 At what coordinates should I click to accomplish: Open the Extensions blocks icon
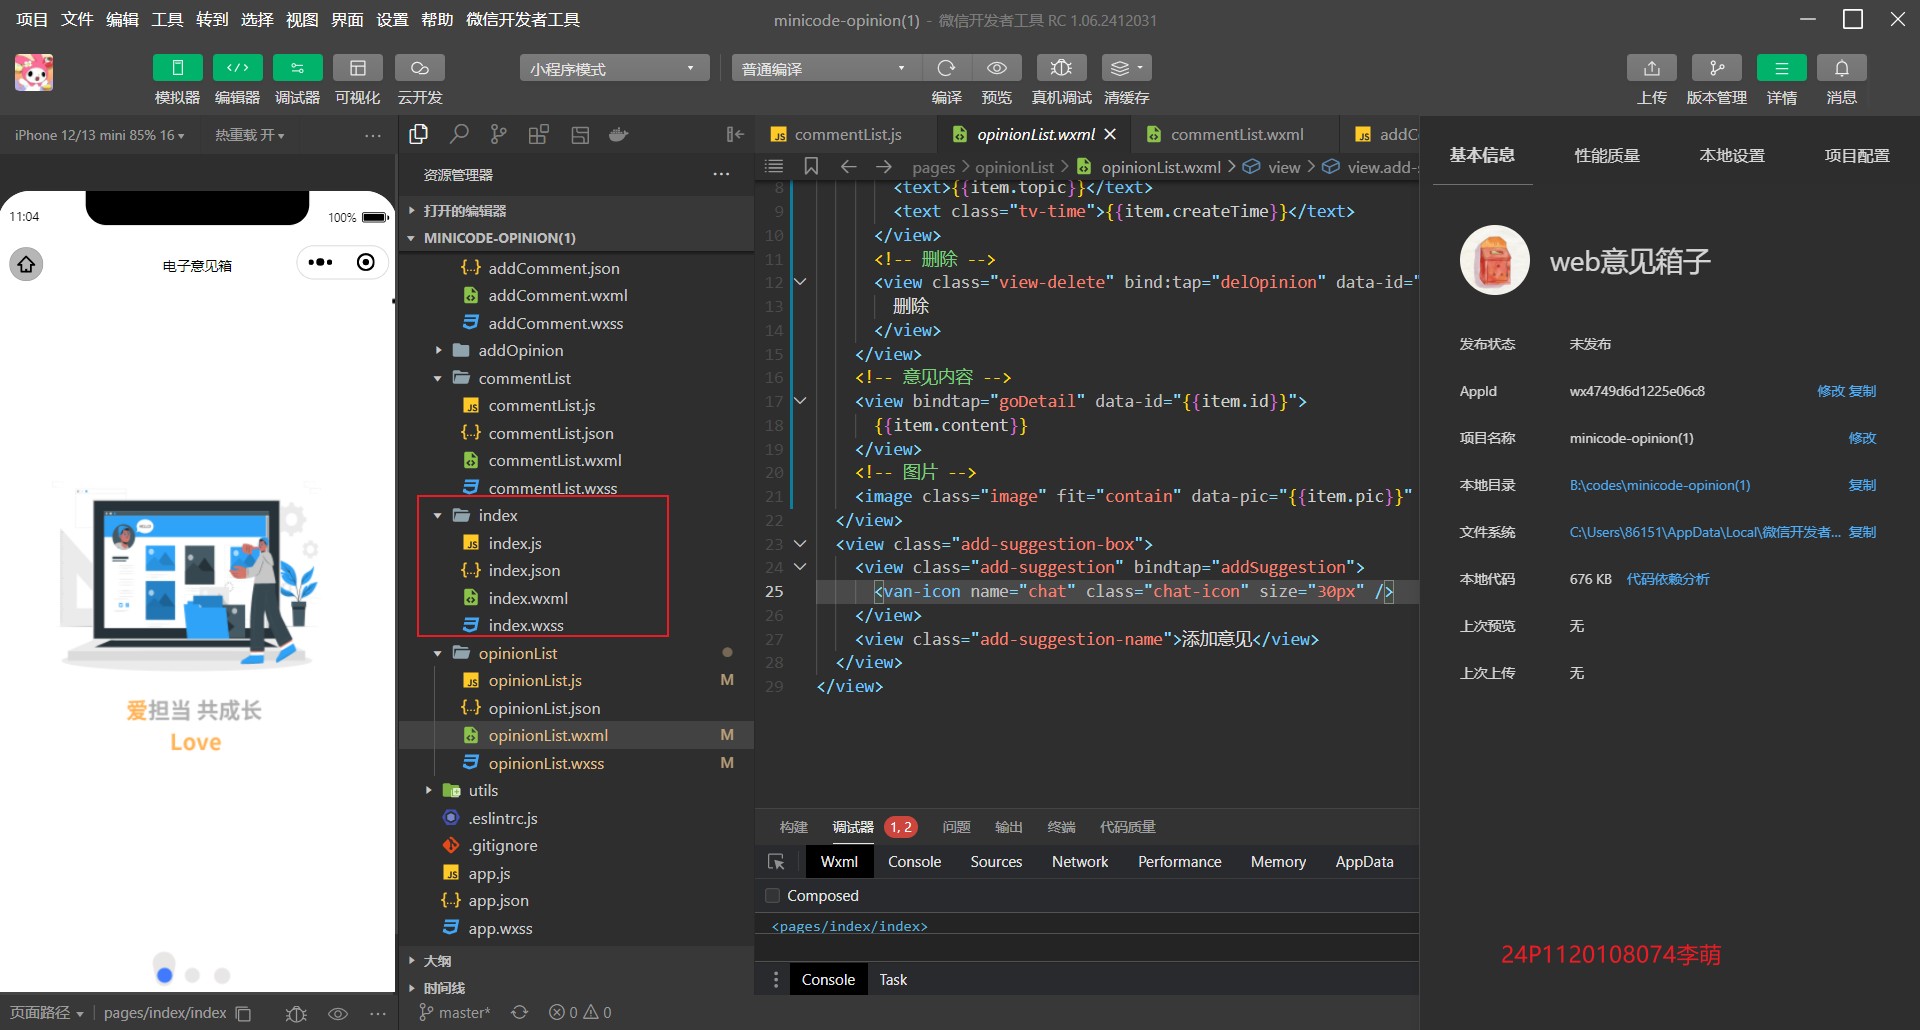(x=539, y=134)
